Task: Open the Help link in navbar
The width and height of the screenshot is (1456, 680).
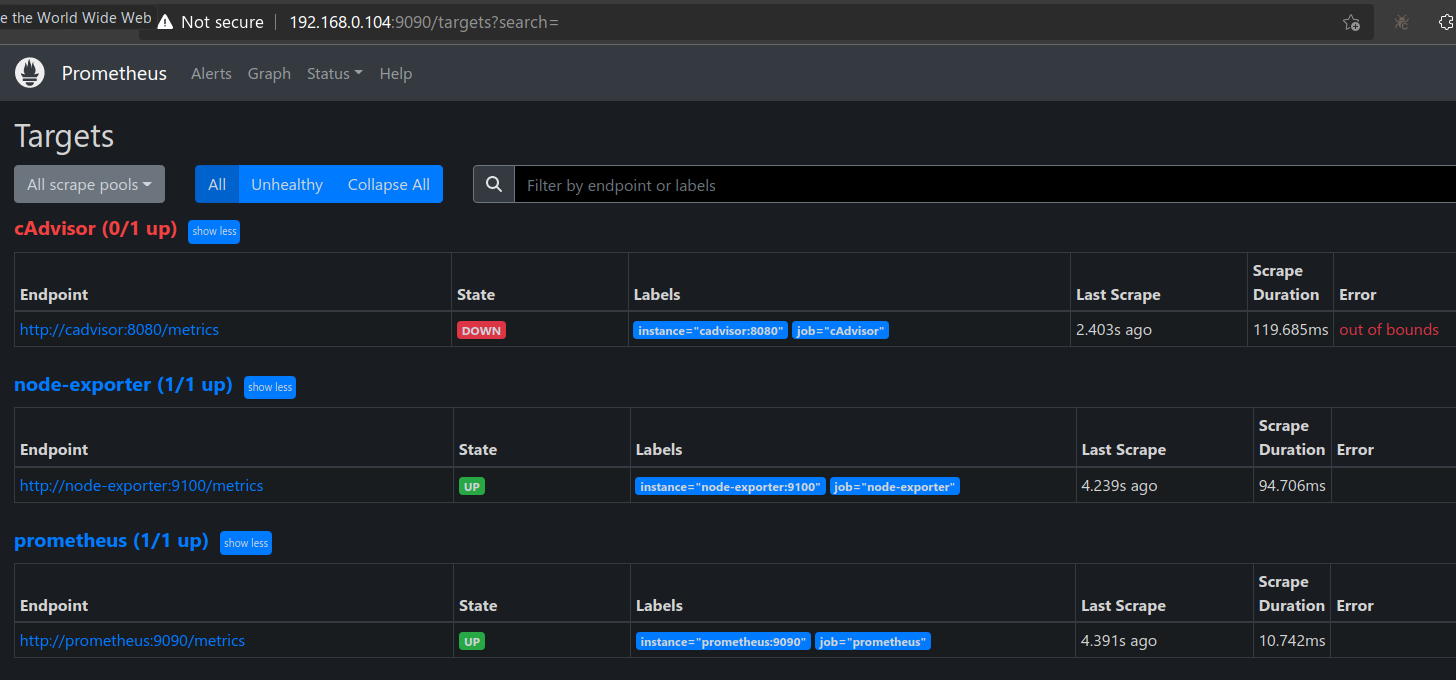Action: tap(396, 74)
